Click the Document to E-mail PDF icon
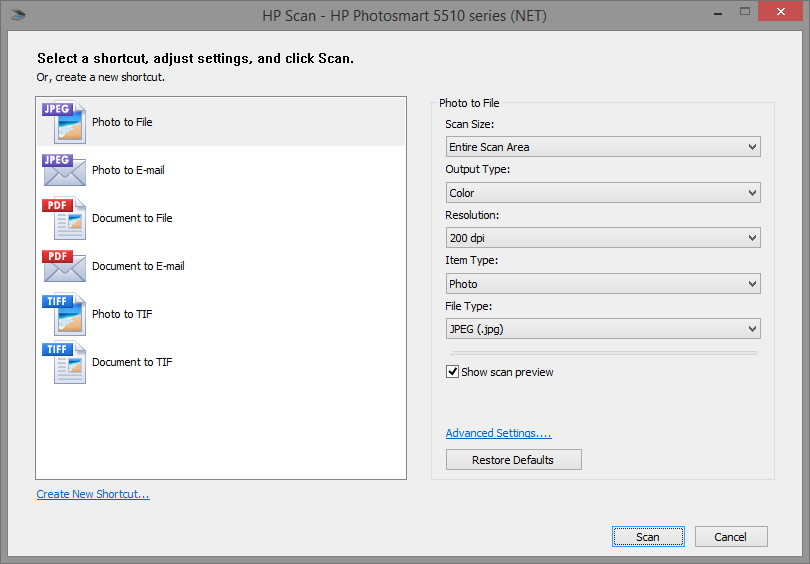Image resolution: width=810 pixels, height=564 pixels. click(x=64, y=266)
